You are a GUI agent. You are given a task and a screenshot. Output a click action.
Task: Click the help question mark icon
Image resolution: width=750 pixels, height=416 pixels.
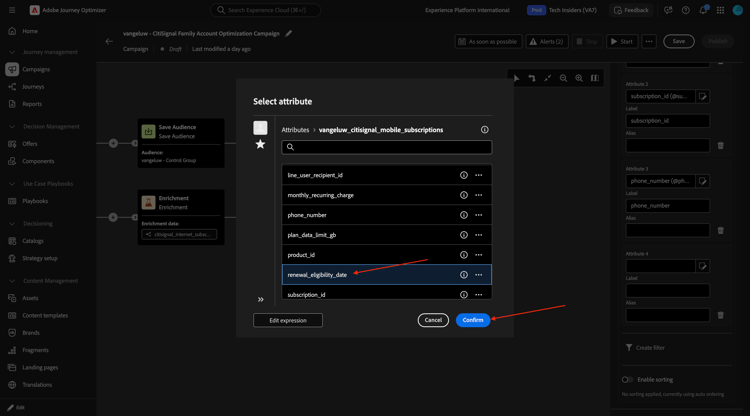tap(685, 10)
